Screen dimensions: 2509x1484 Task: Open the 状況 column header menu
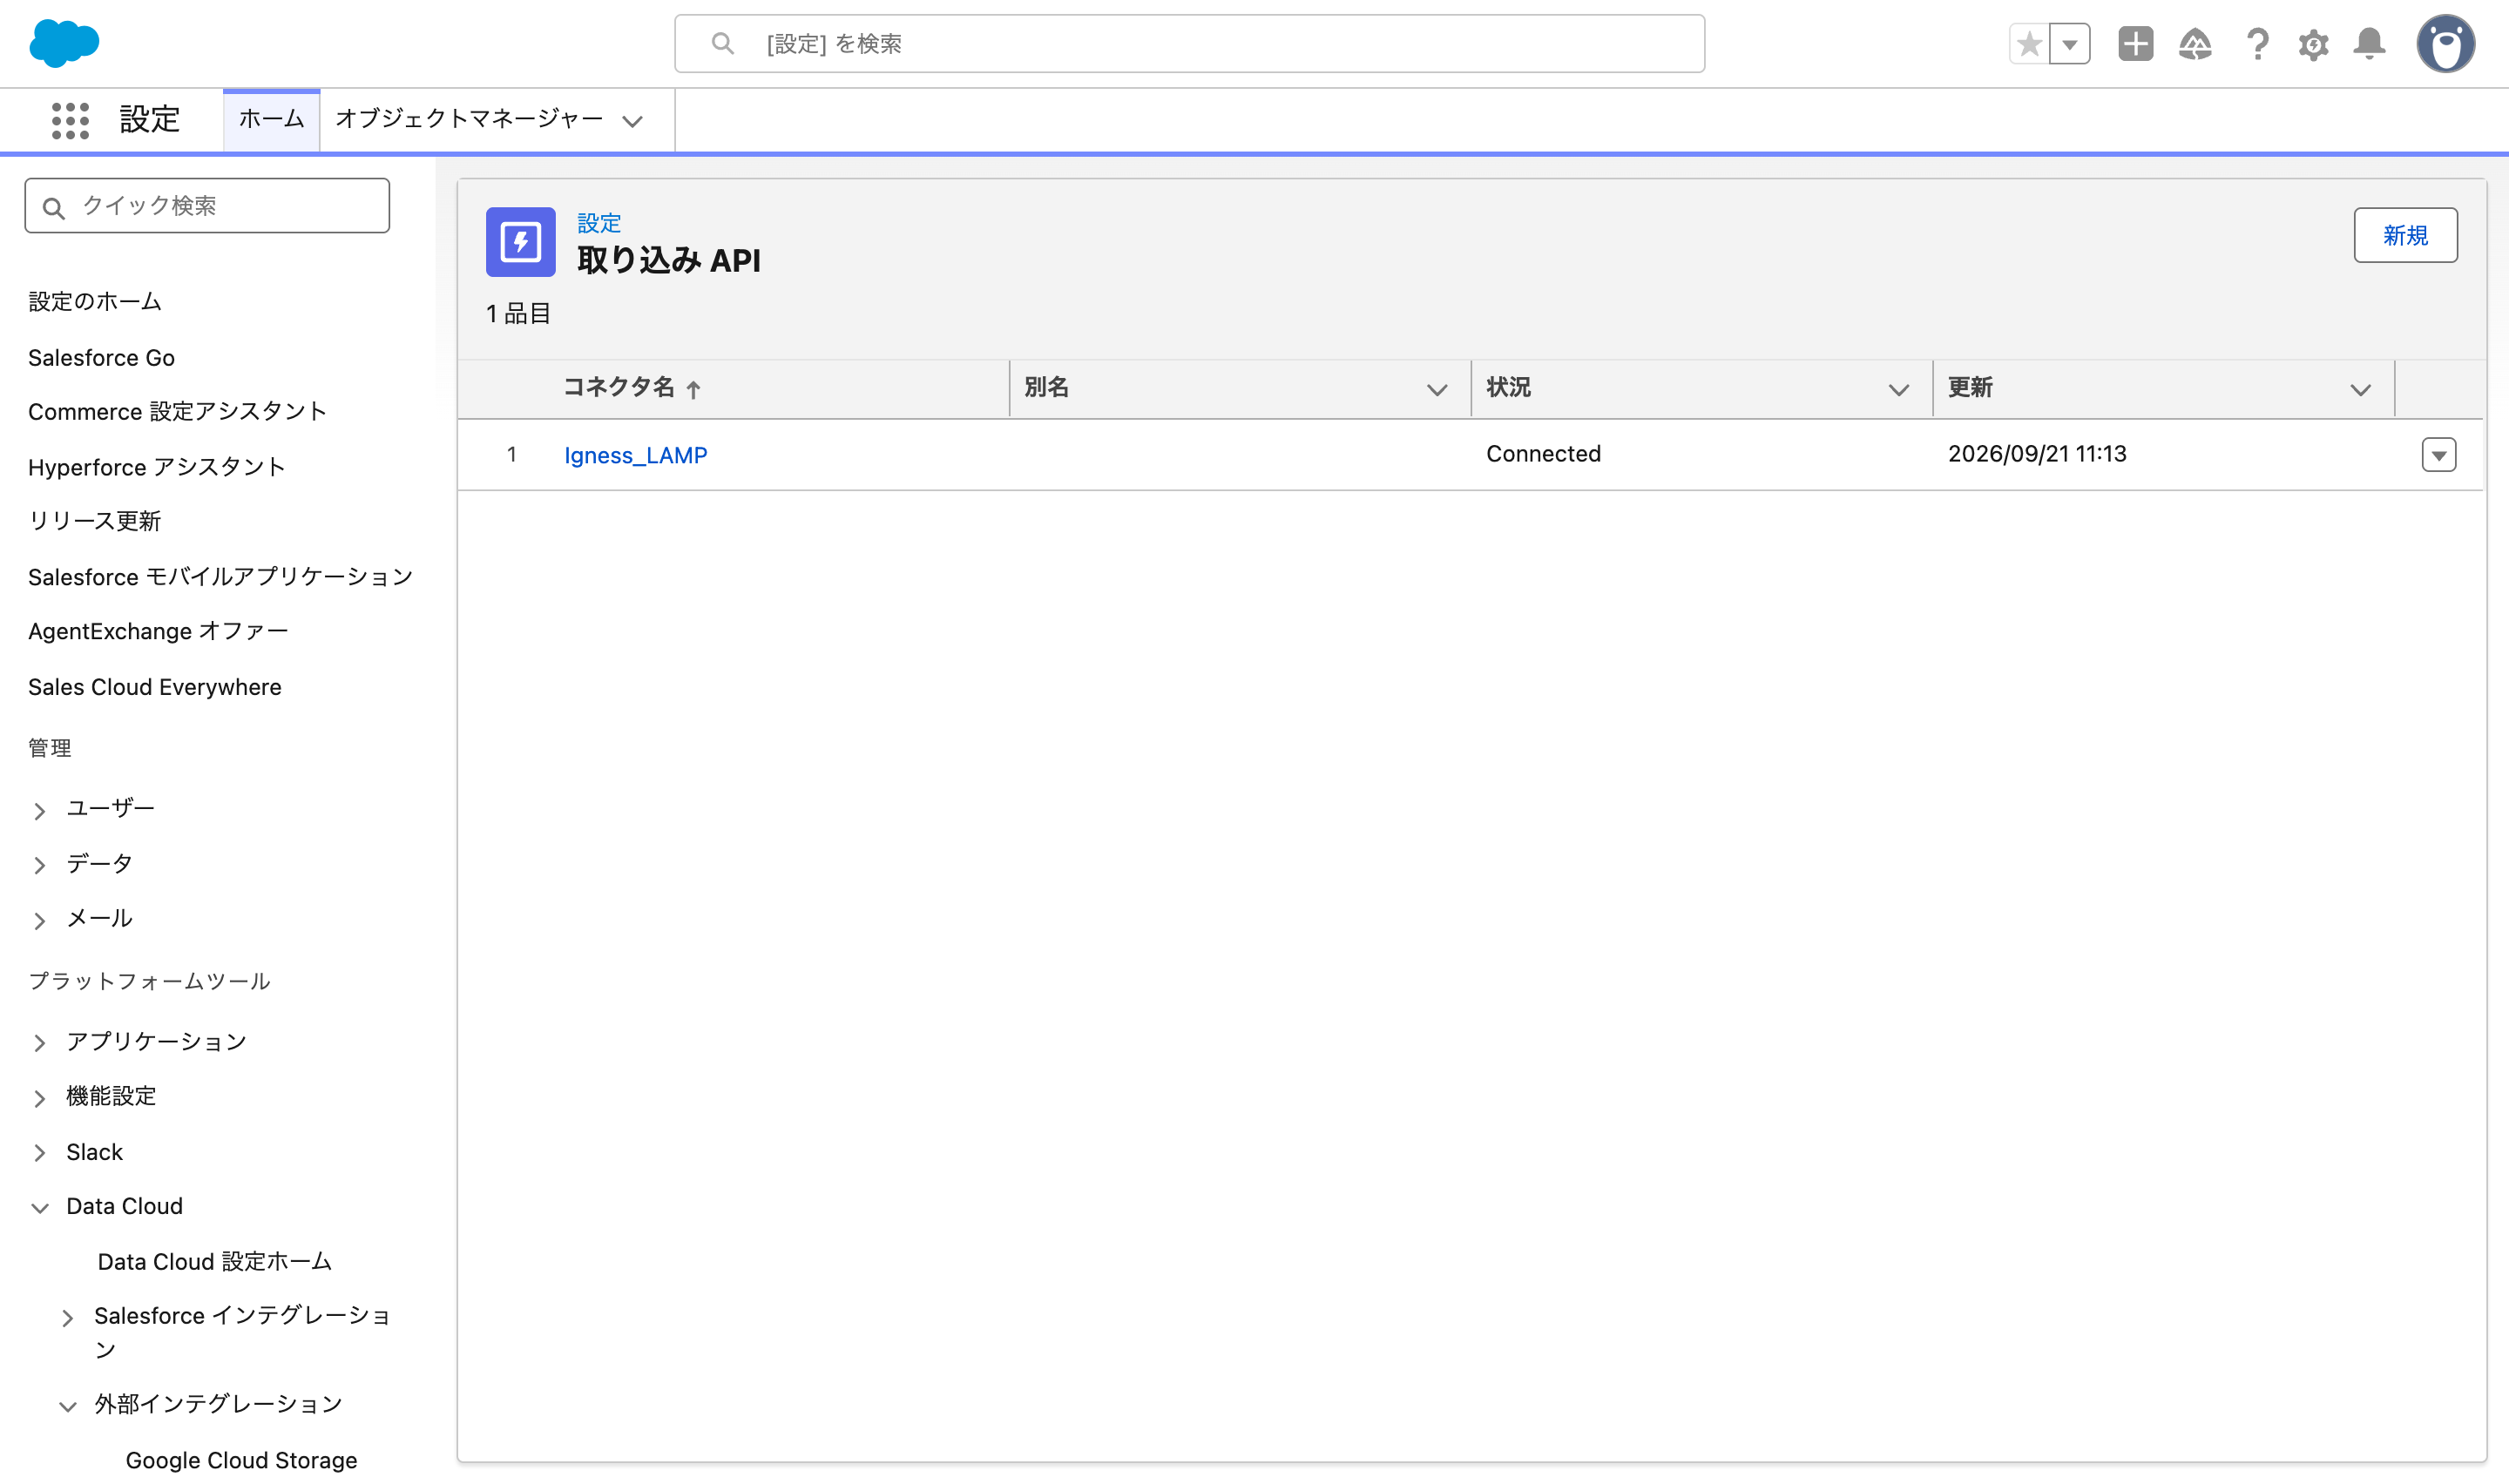(1898, 389)
